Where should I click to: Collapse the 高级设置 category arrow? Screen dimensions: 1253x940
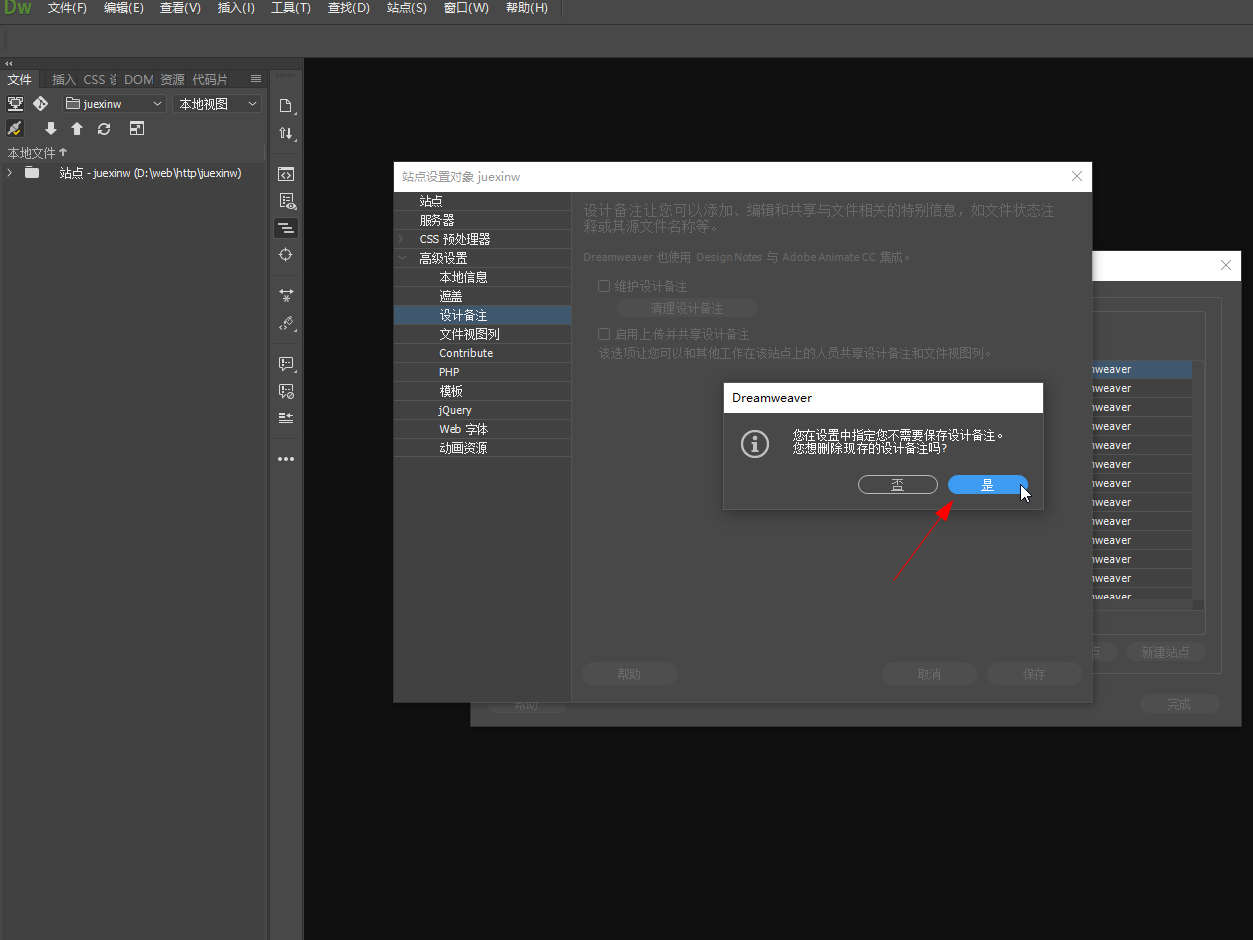tap(402, 258)
